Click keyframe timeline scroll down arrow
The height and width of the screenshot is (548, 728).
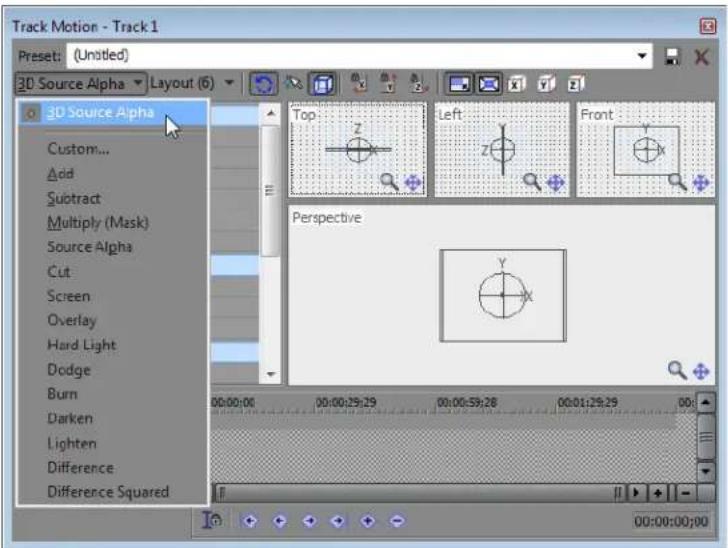coord(706,471)
